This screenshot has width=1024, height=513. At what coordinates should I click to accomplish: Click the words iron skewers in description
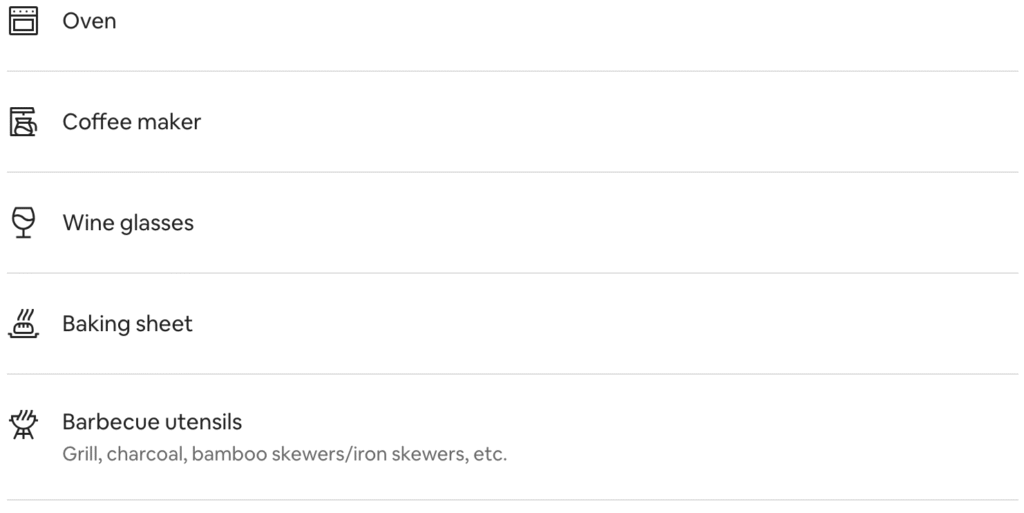click(x=408, y=454)
